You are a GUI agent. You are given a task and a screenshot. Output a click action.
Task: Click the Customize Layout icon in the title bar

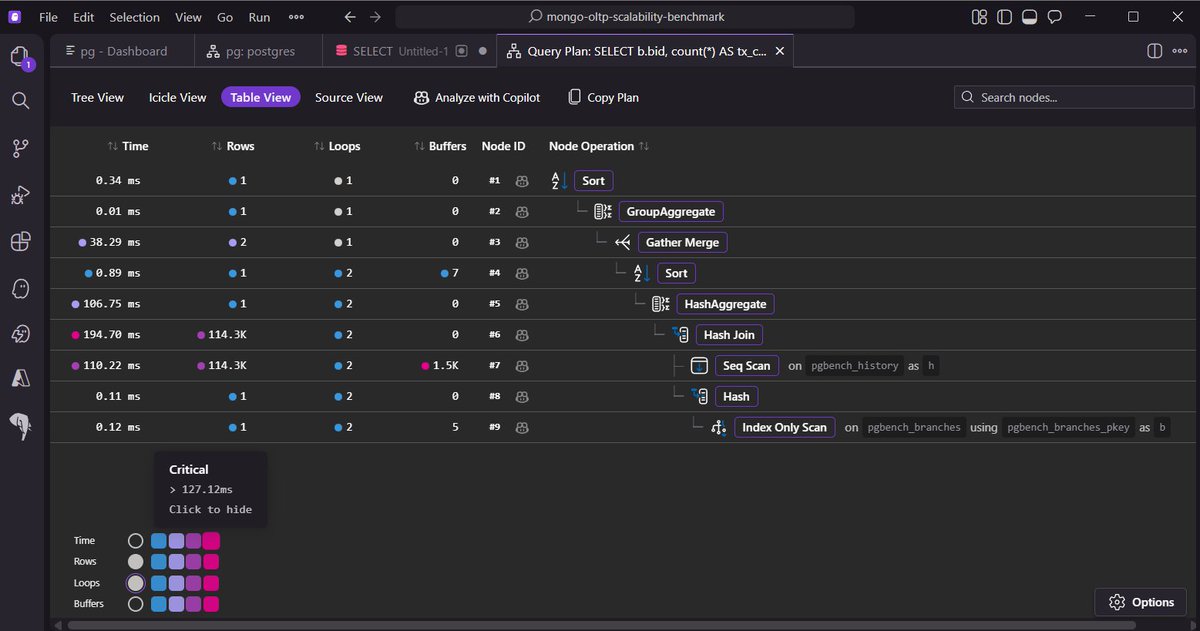pos(979,17)
